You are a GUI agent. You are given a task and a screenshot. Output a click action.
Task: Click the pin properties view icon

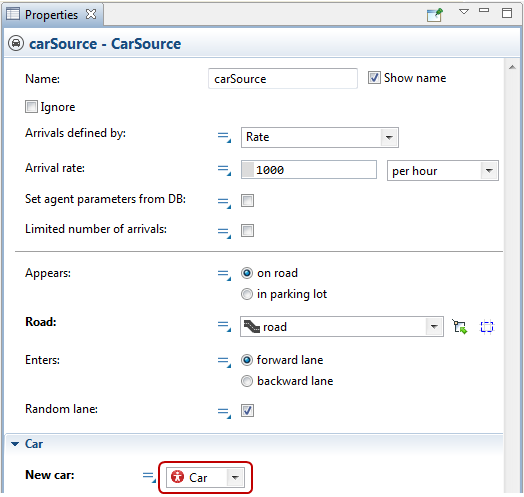coord(434,15)
